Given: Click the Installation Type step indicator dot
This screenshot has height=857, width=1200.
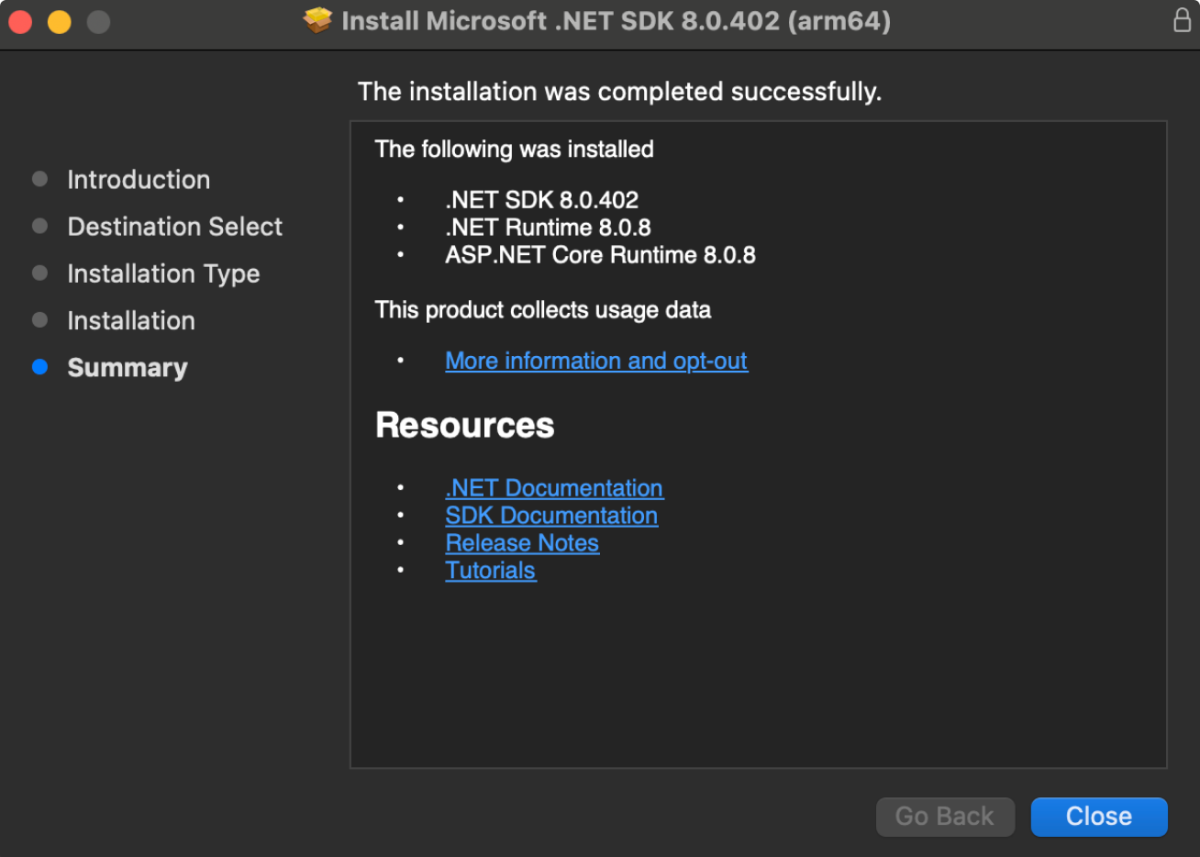Looking at the screenshot, I should tap(40, 274).
